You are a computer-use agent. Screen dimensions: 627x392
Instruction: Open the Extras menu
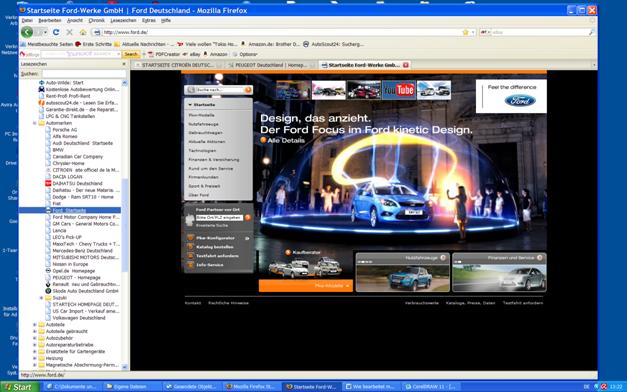(x=149, y=20)
